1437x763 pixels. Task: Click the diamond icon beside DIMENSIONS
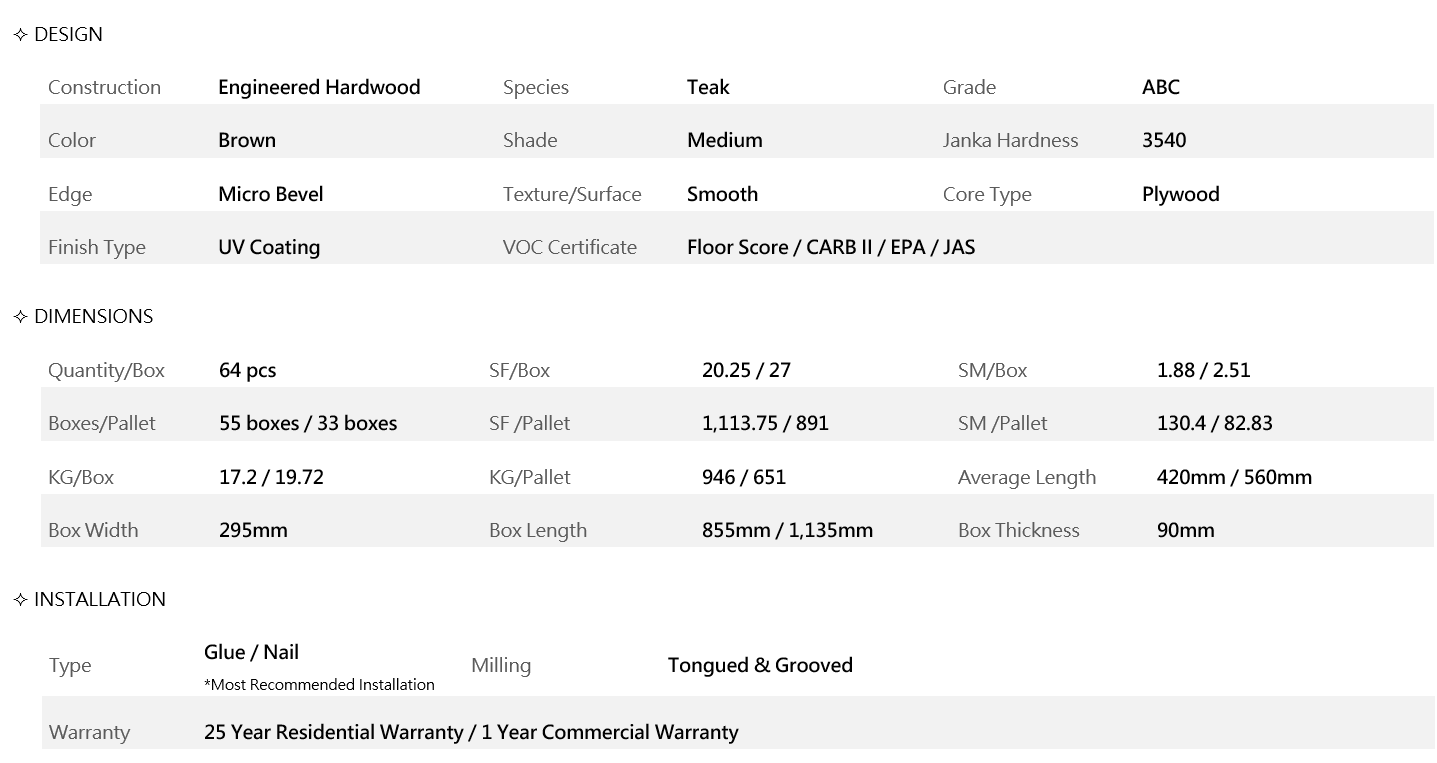(20, 317)
